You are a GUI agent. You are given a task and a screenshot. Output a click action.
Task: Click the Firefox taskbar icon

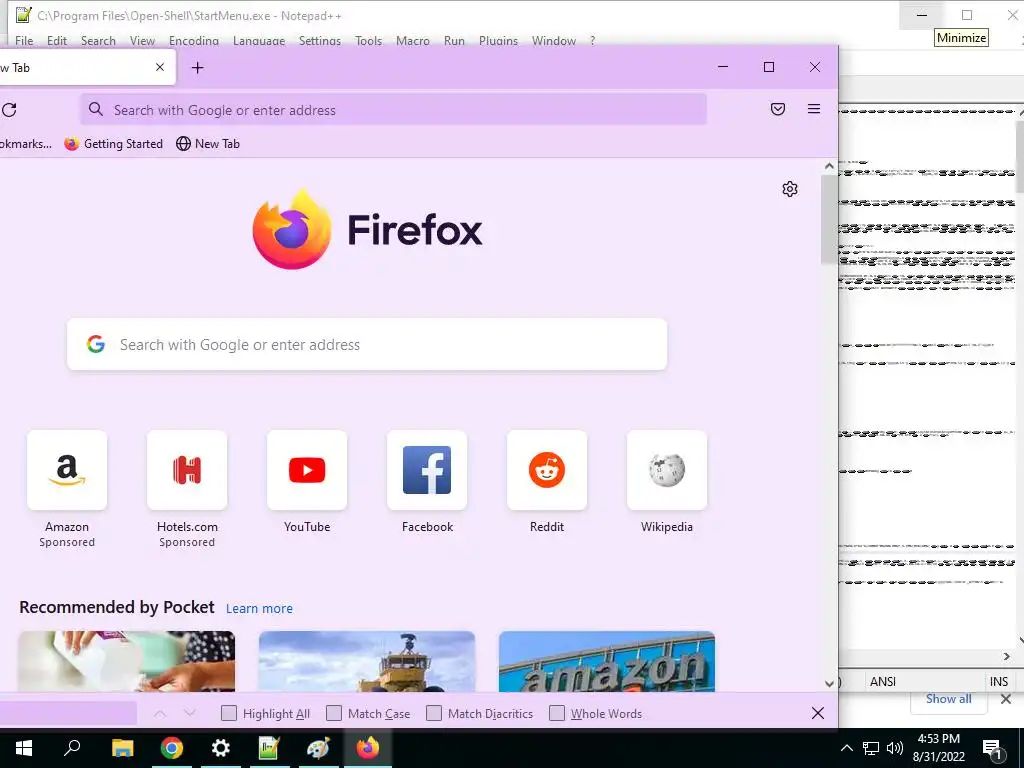[x=368, y=748]
